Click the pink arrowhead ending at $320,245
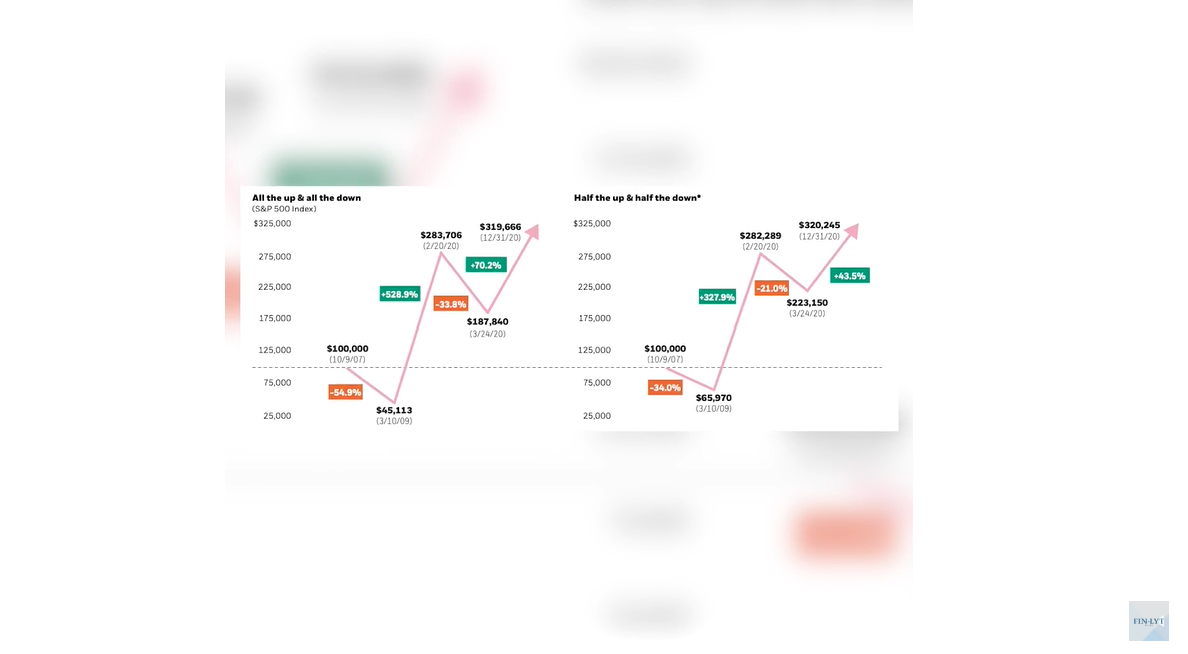 (852, 231)
